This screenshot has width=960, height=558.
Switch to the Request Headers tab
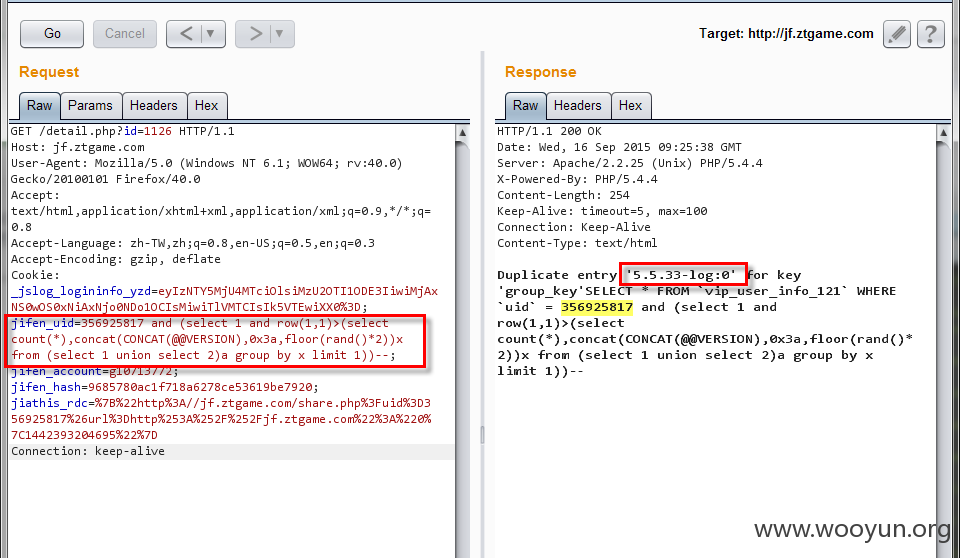(154, 106)
